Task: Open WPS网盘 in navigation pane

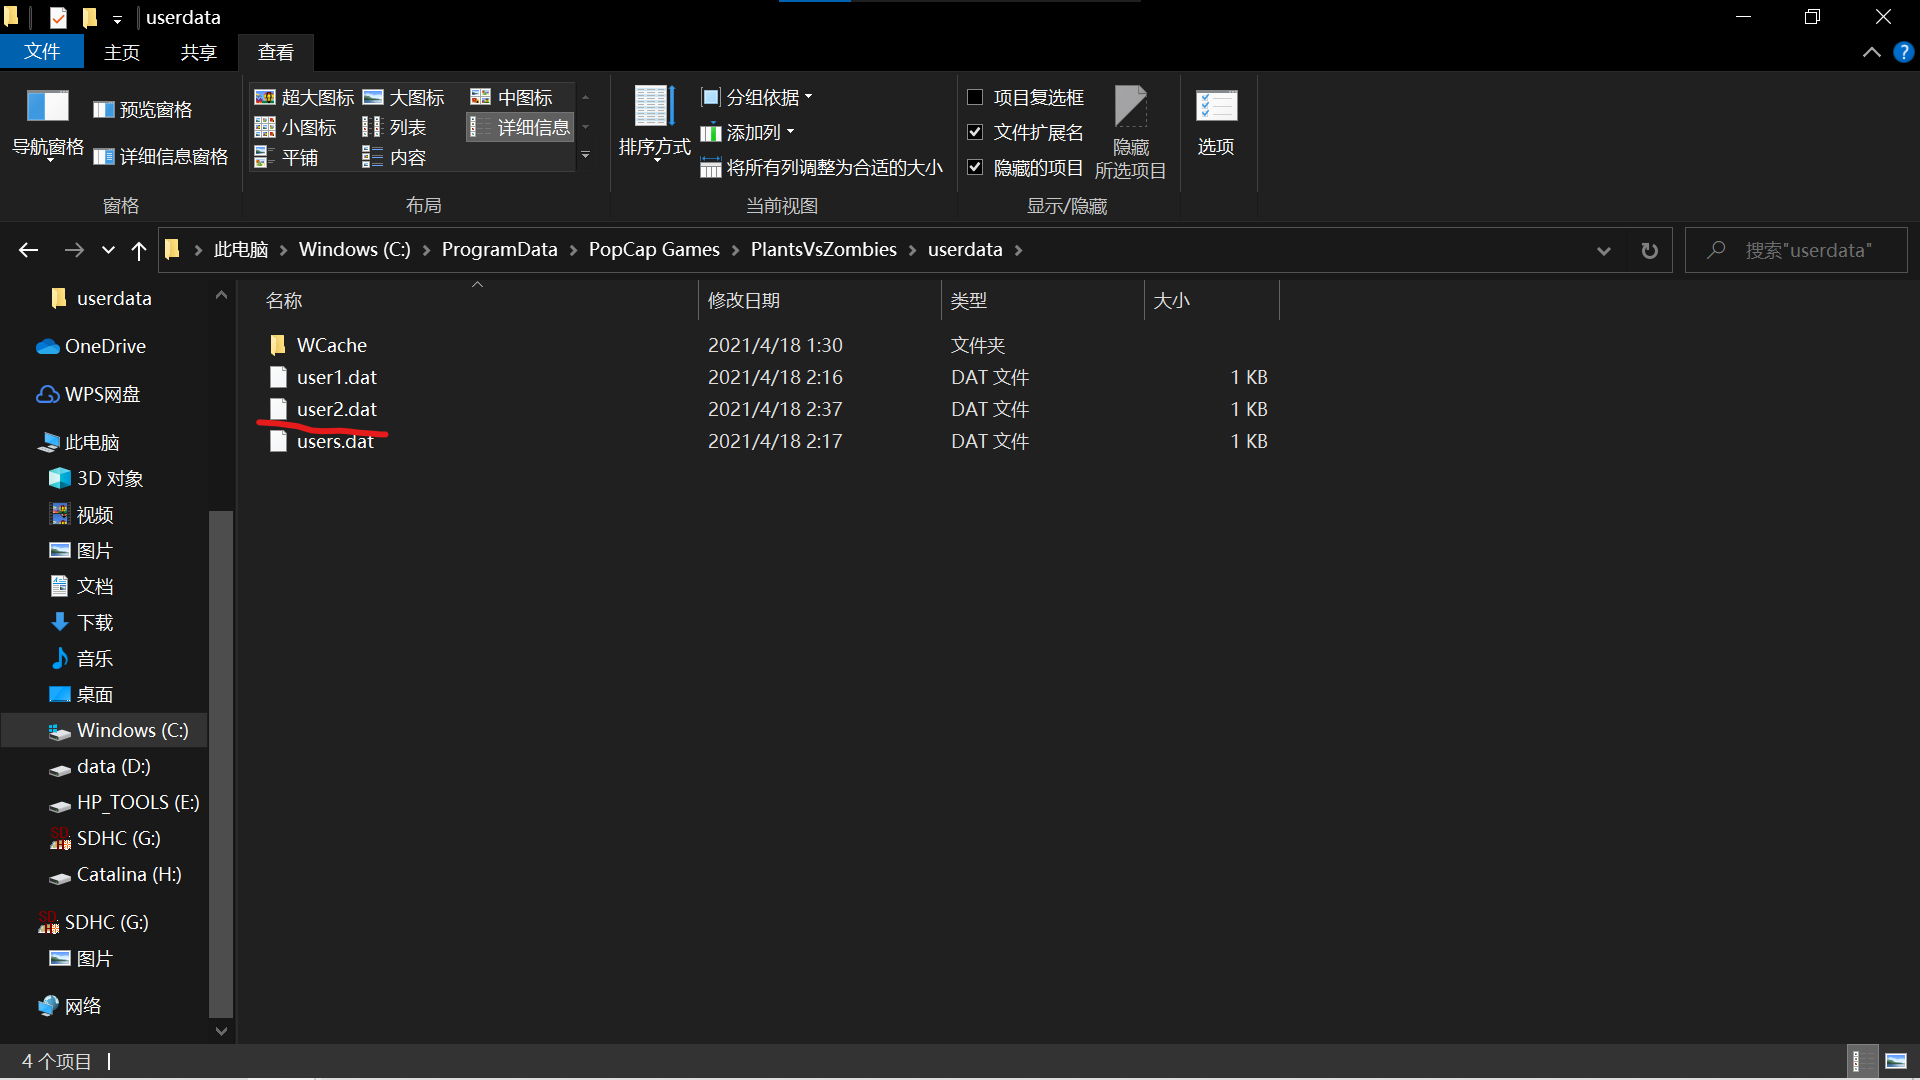Action: click(x=101, y=394)
